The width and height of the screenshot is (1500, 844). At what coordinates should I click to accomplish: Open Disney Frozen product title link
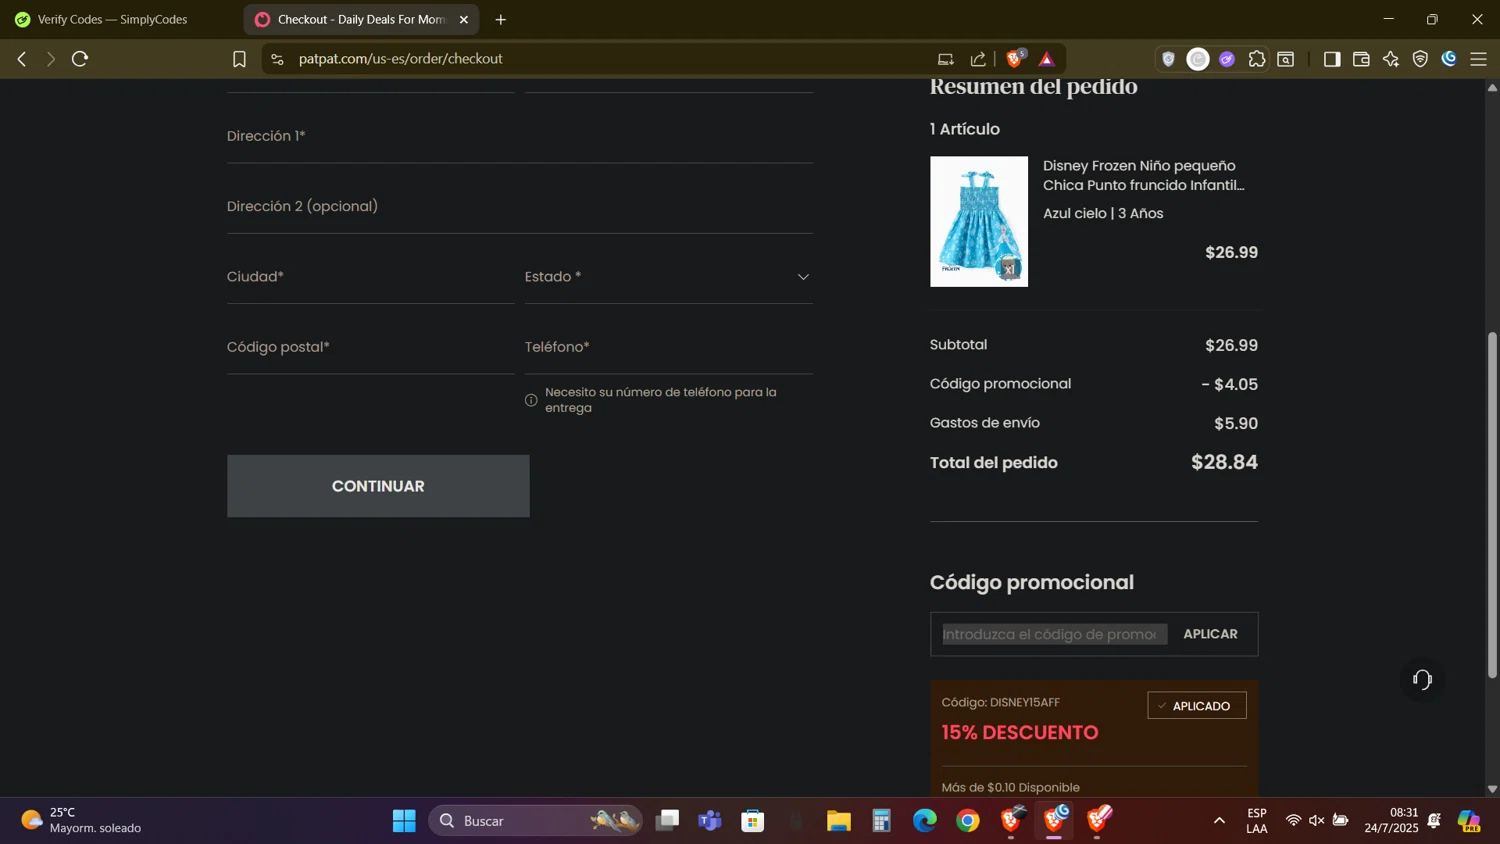pos(1144,176)
